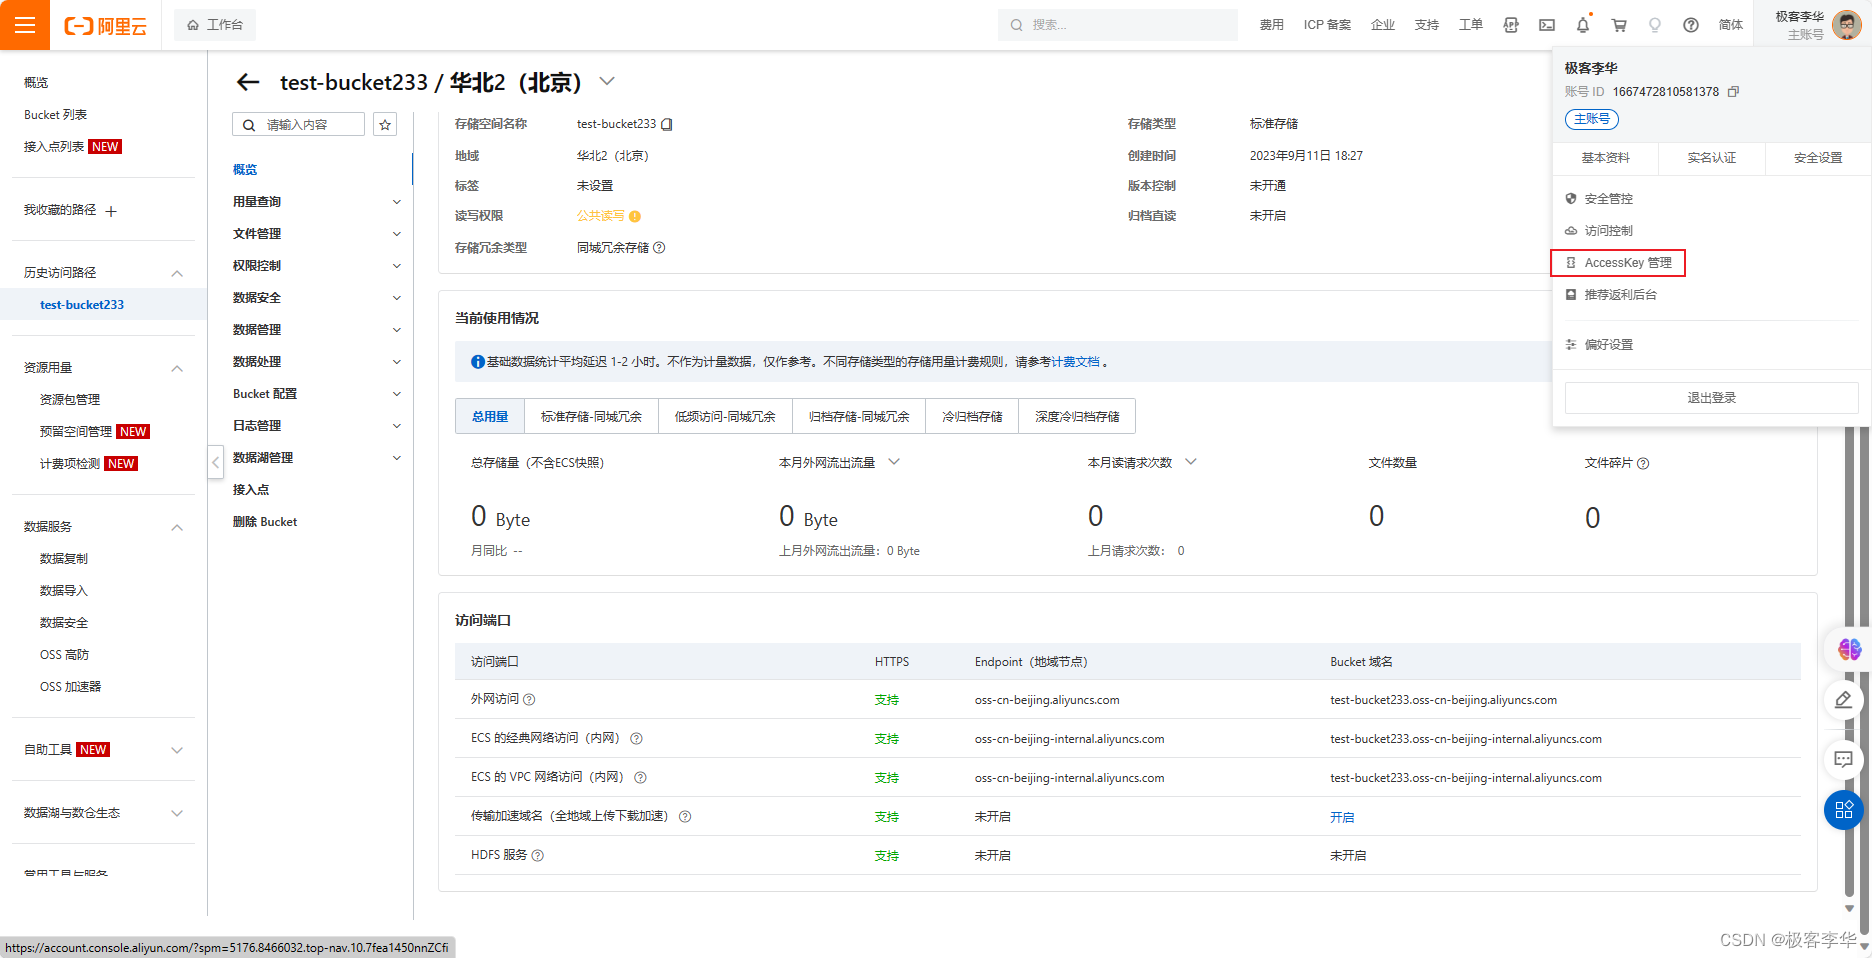Open the hamburger main menu
Screen dimensions: 1872x958
[x=25, y=25]
